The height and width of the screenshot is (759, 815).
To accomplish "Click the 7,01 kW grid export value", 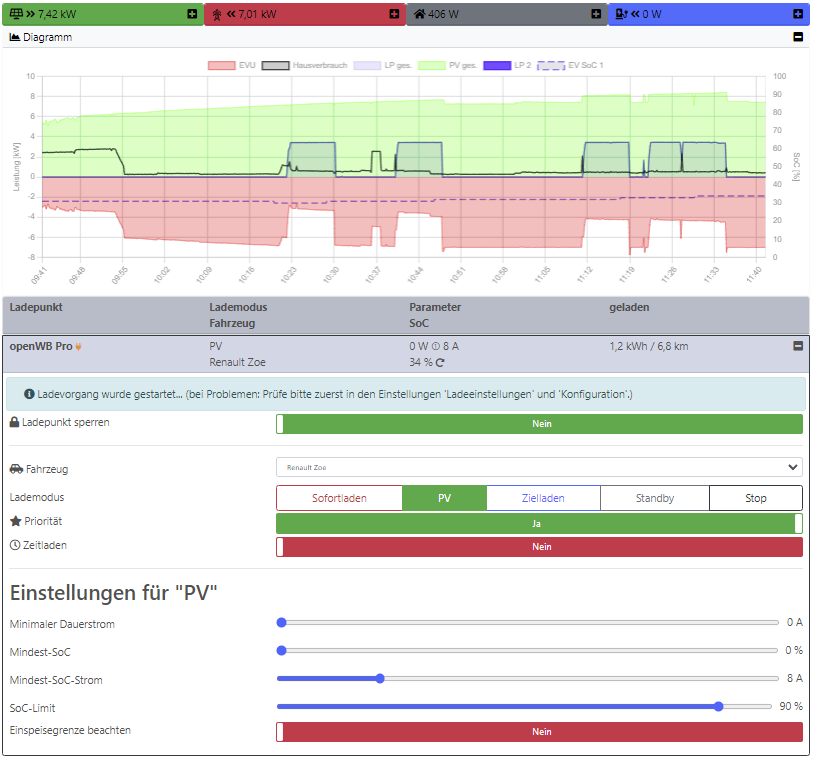I will coord(257,14).
